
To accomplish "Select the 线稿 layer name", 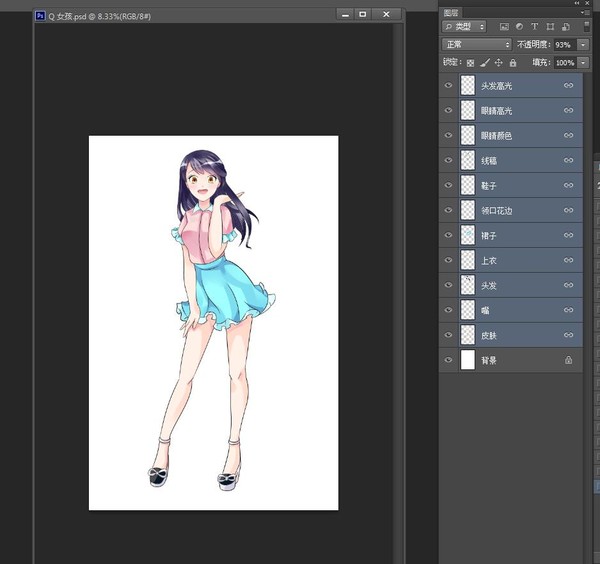I will (x=489, y=161).
